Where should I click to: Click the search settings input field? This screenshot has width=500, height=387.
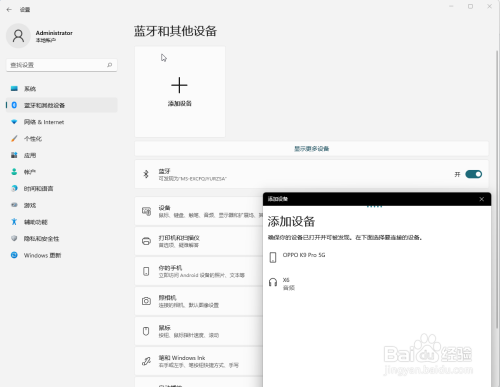(62, 65)
